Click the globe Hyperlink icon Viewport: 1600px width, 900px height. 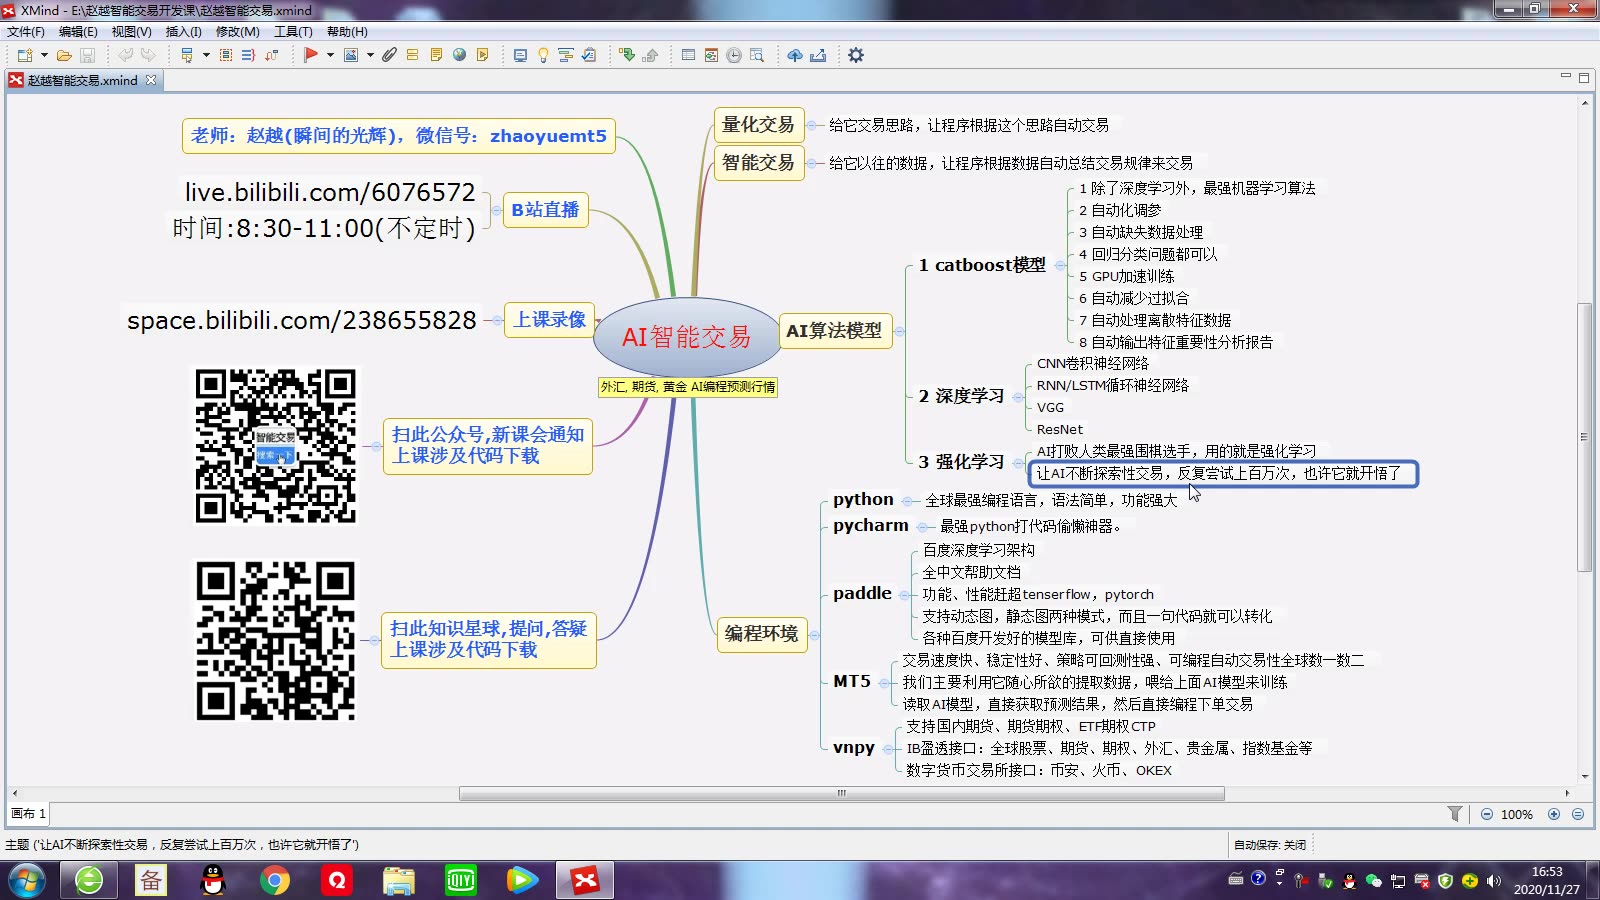tap(459, 55)
